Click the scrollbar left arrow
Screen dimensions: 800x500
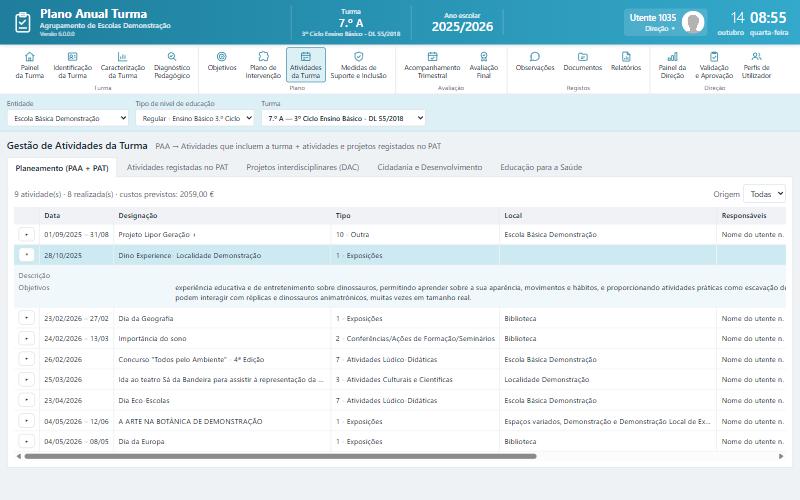point(18,456)
